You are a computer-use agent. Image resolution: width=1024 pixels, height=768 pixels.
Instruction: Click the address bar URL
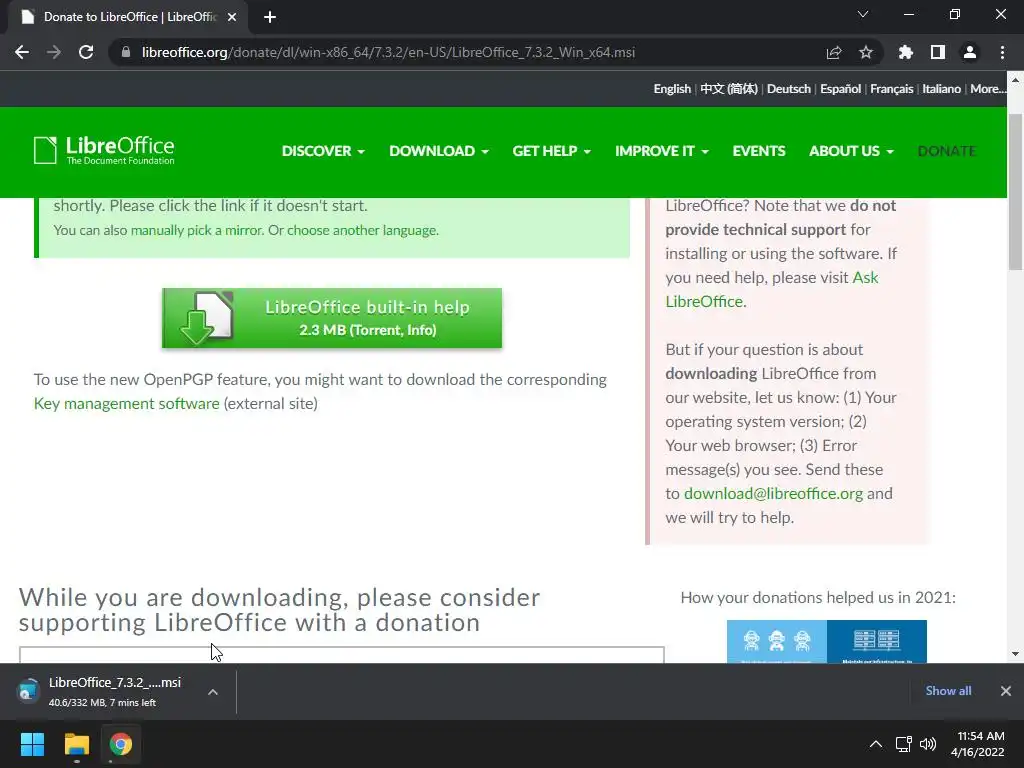(388, 52)
